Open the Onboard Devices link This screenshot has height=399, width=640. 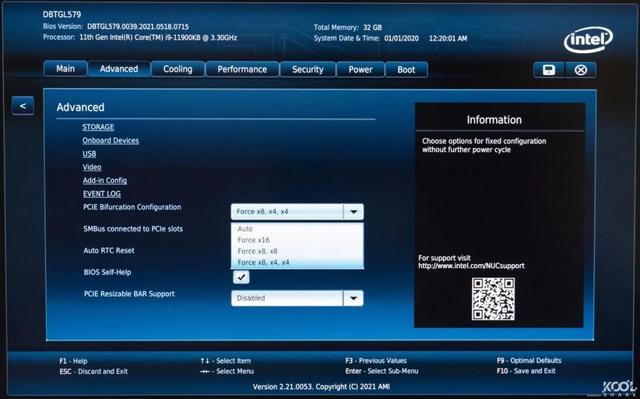coord(111,140)
